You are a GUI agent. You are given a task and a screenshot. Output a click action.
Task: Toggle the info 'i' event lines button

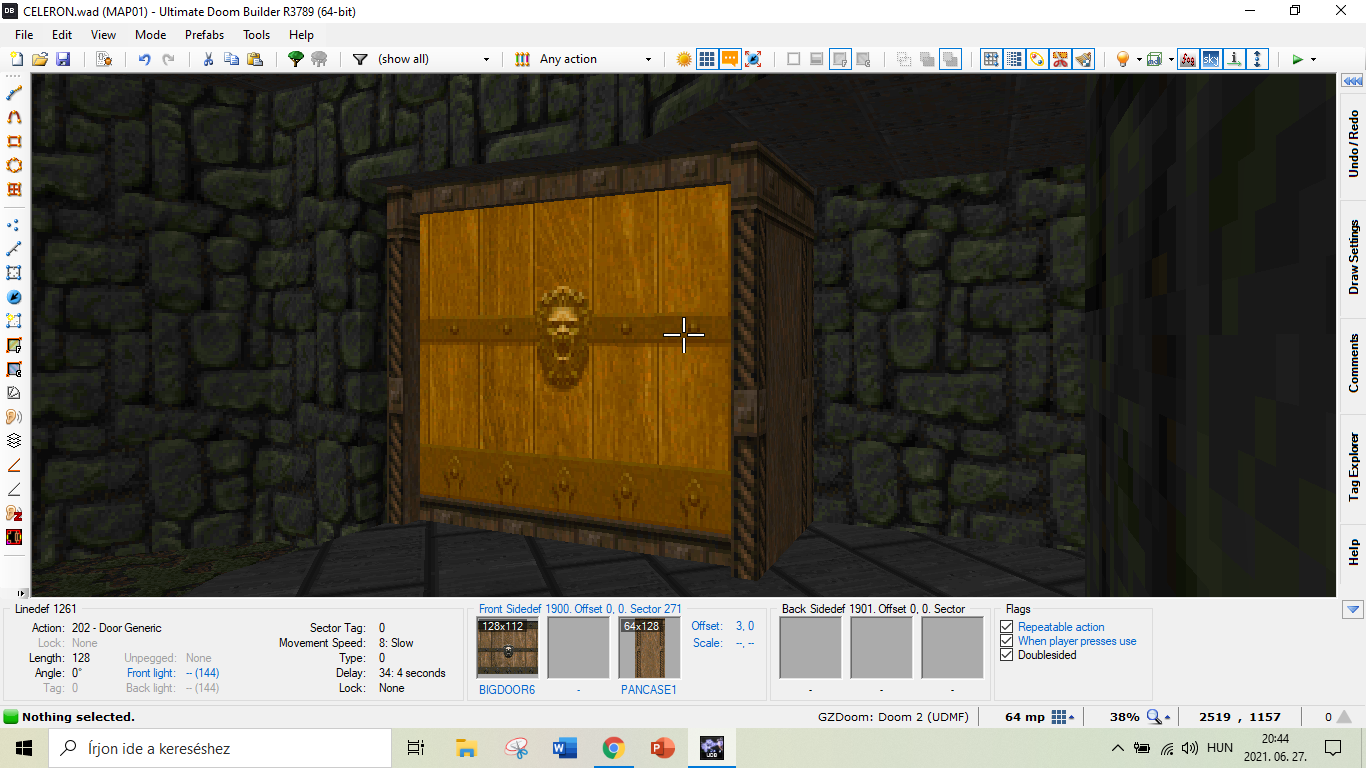1235,59
